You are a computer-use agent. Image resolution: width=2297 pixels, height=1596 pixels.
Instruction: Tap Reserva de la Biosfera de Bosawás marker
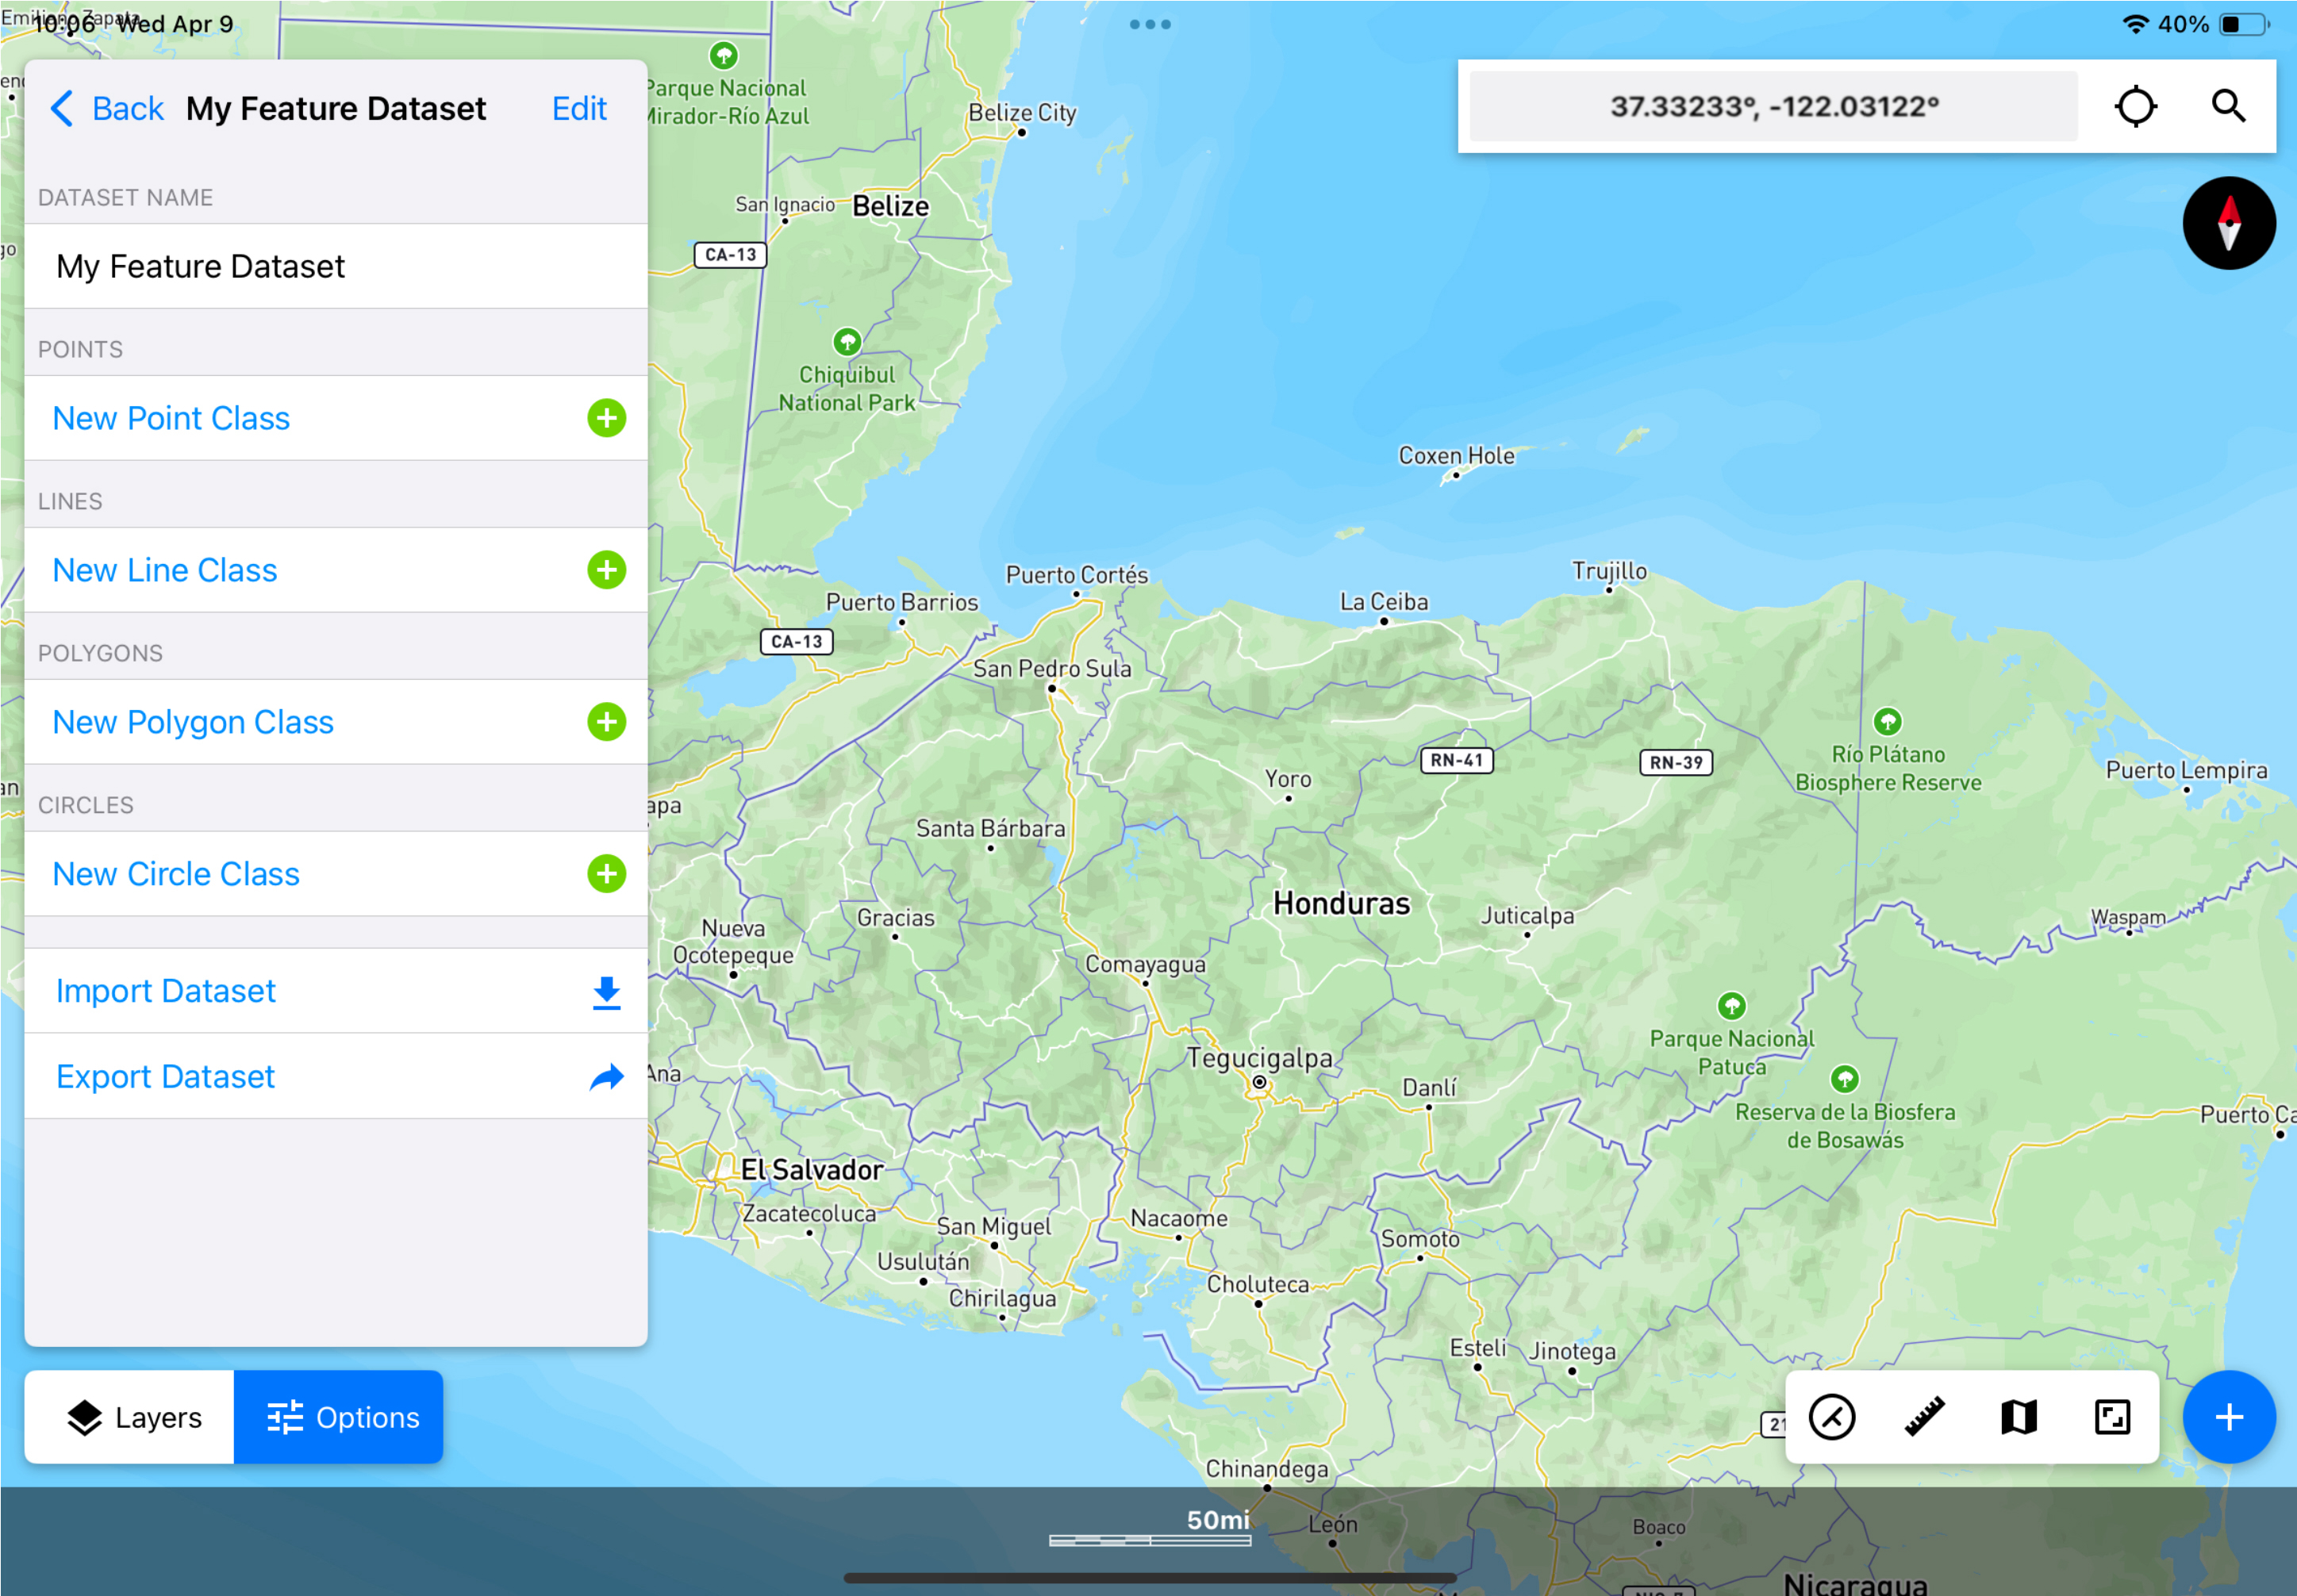click(1844, 1079)
